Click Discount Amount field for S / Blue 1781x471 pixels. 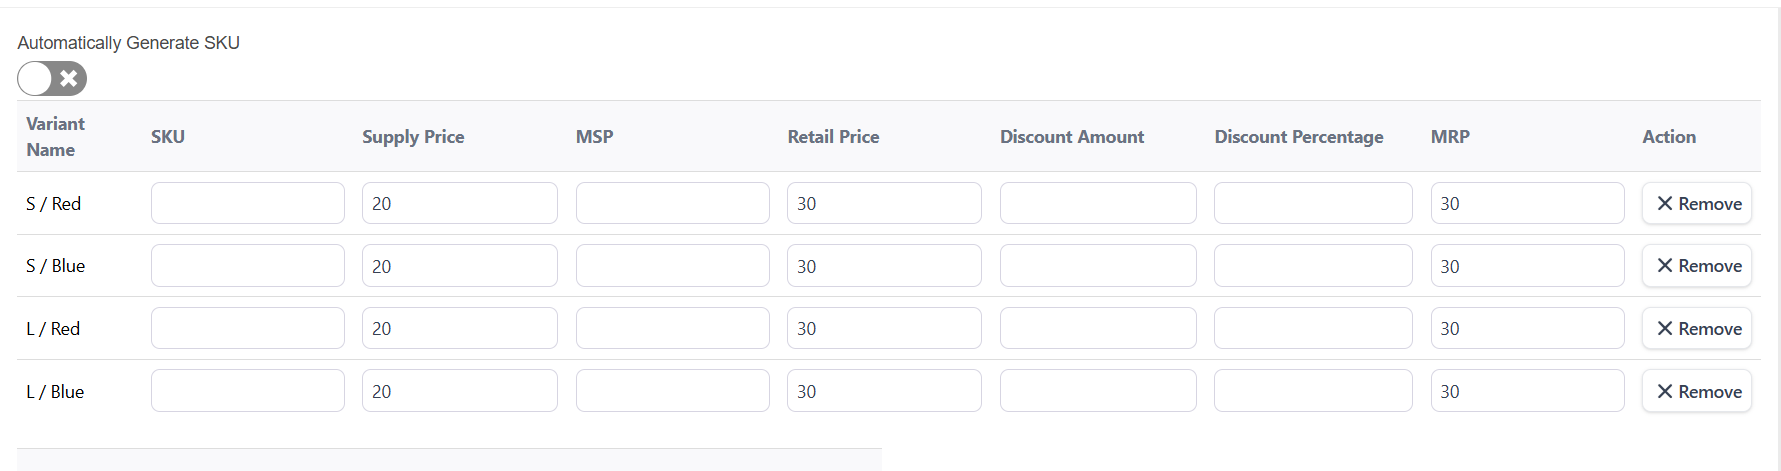click(x=1097, y=266)
